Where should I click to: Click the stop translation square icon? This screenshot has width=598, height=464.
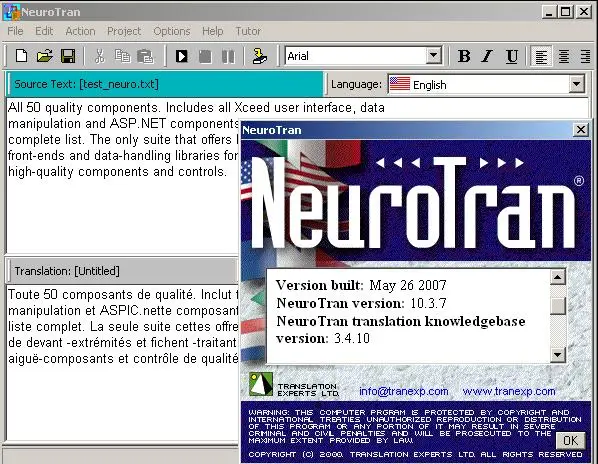[205, 56]
